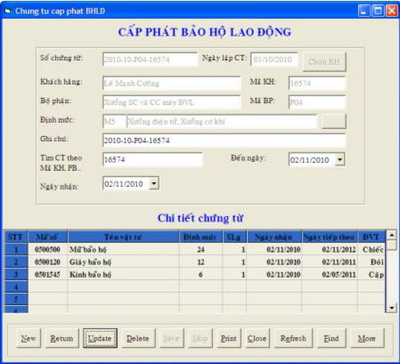Select row header 1 in grid
The image size is (400, 364).
click(x=16, y=249)
